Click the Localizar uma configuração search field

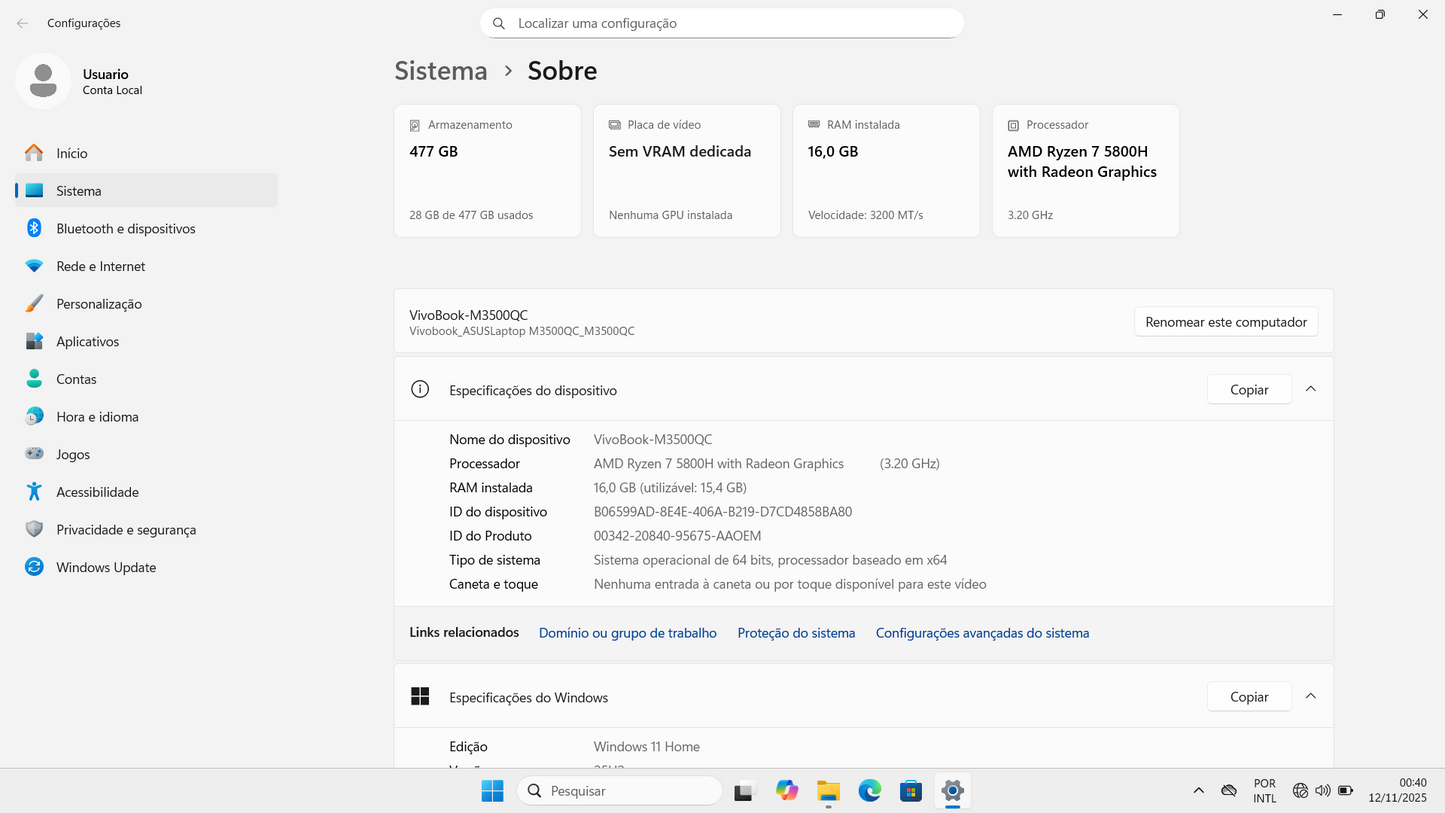pos(722,22)
